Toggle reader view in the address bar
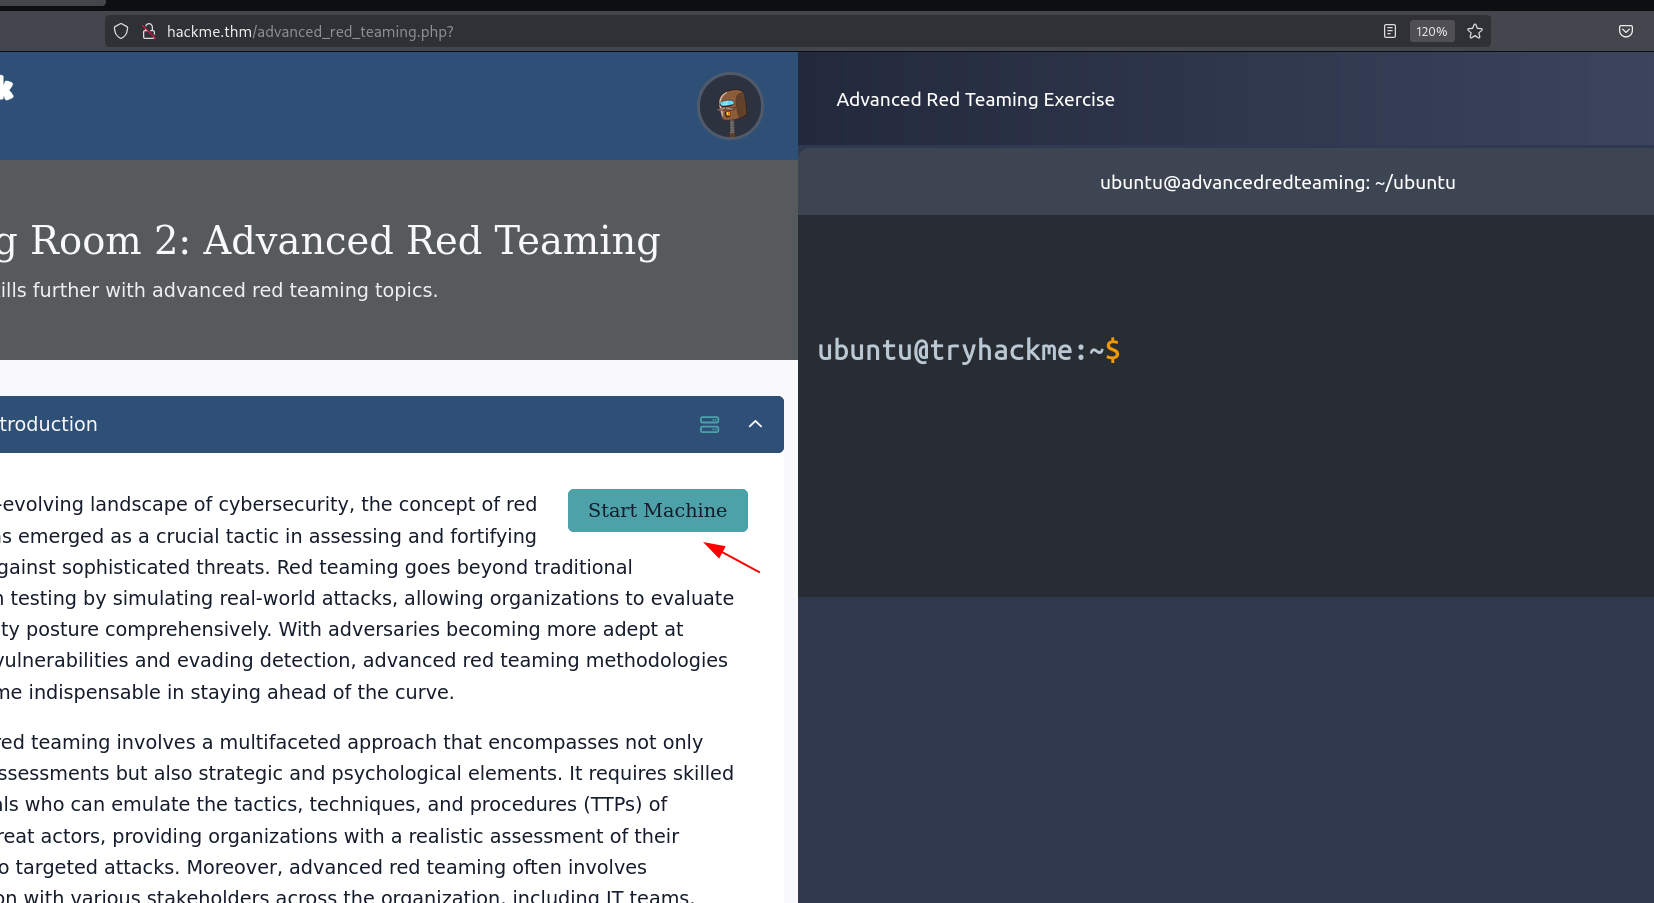This screenshot has height=903, width=1654. [x=1389, y=31]
